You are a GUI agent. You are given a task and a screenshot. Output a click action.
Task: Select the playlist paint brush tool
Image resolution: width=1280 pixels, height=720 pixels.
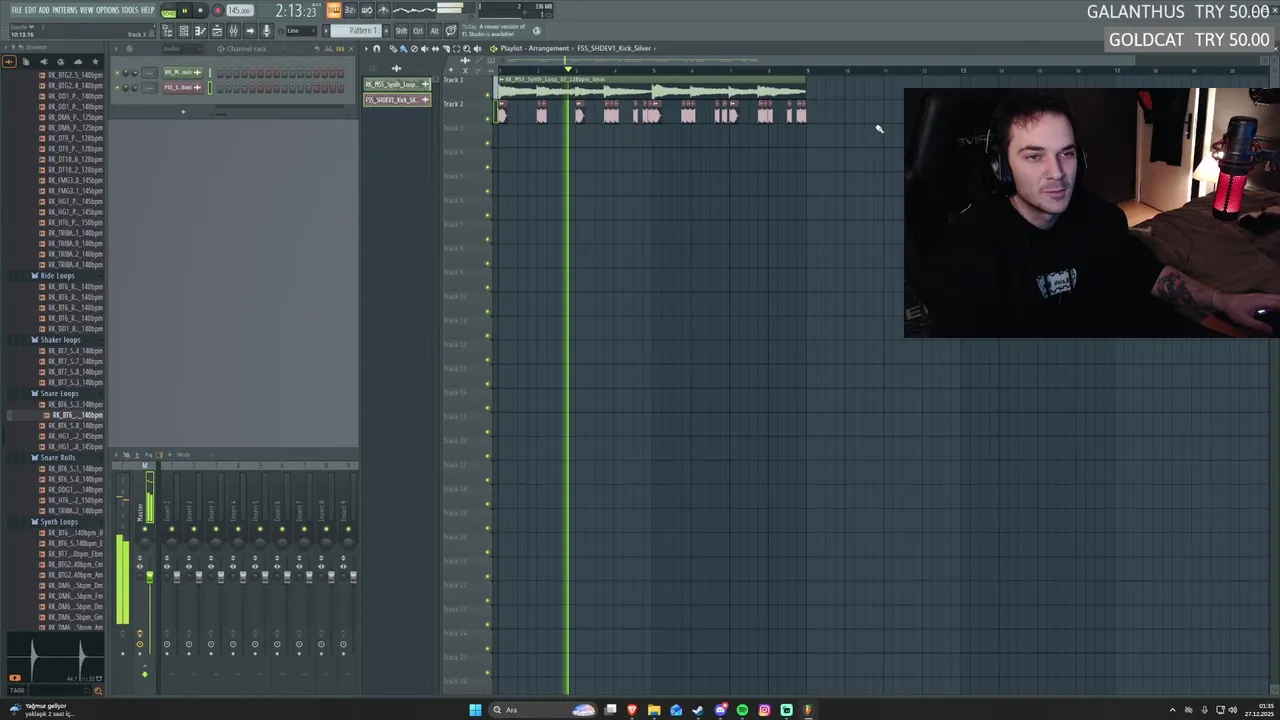coord(404,48)
